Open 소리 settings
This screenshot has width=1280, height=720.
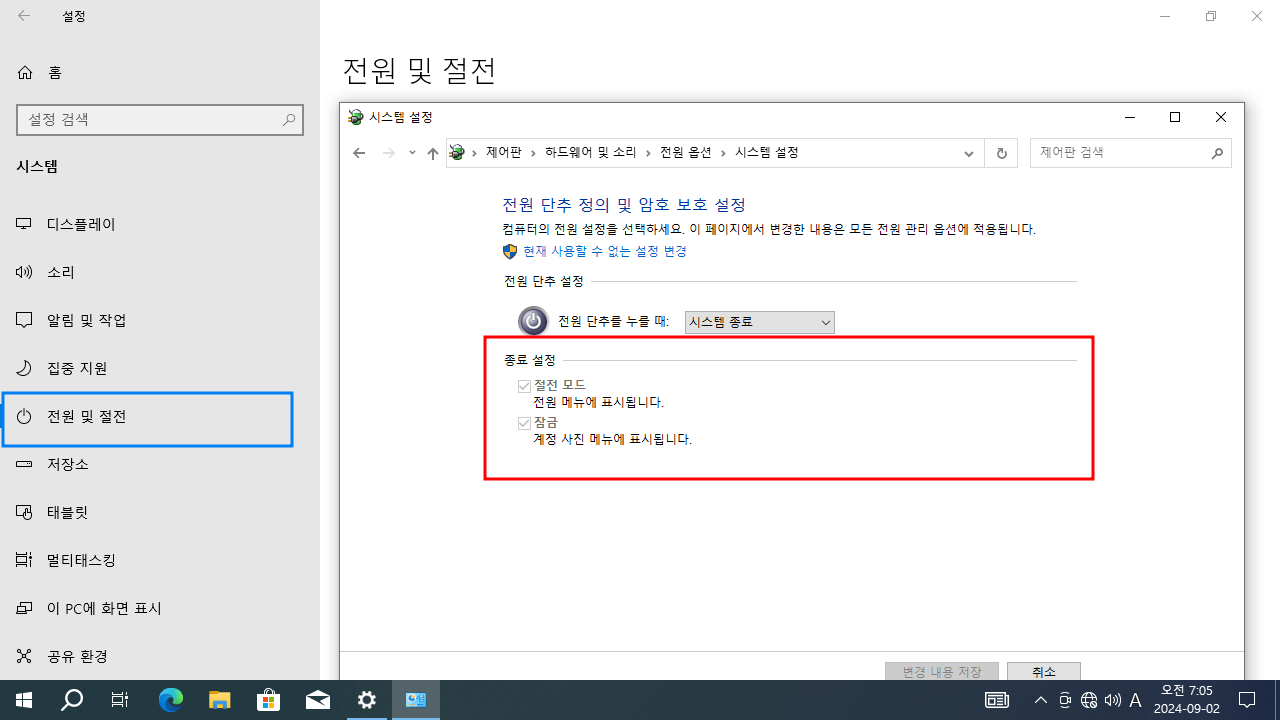160,272
